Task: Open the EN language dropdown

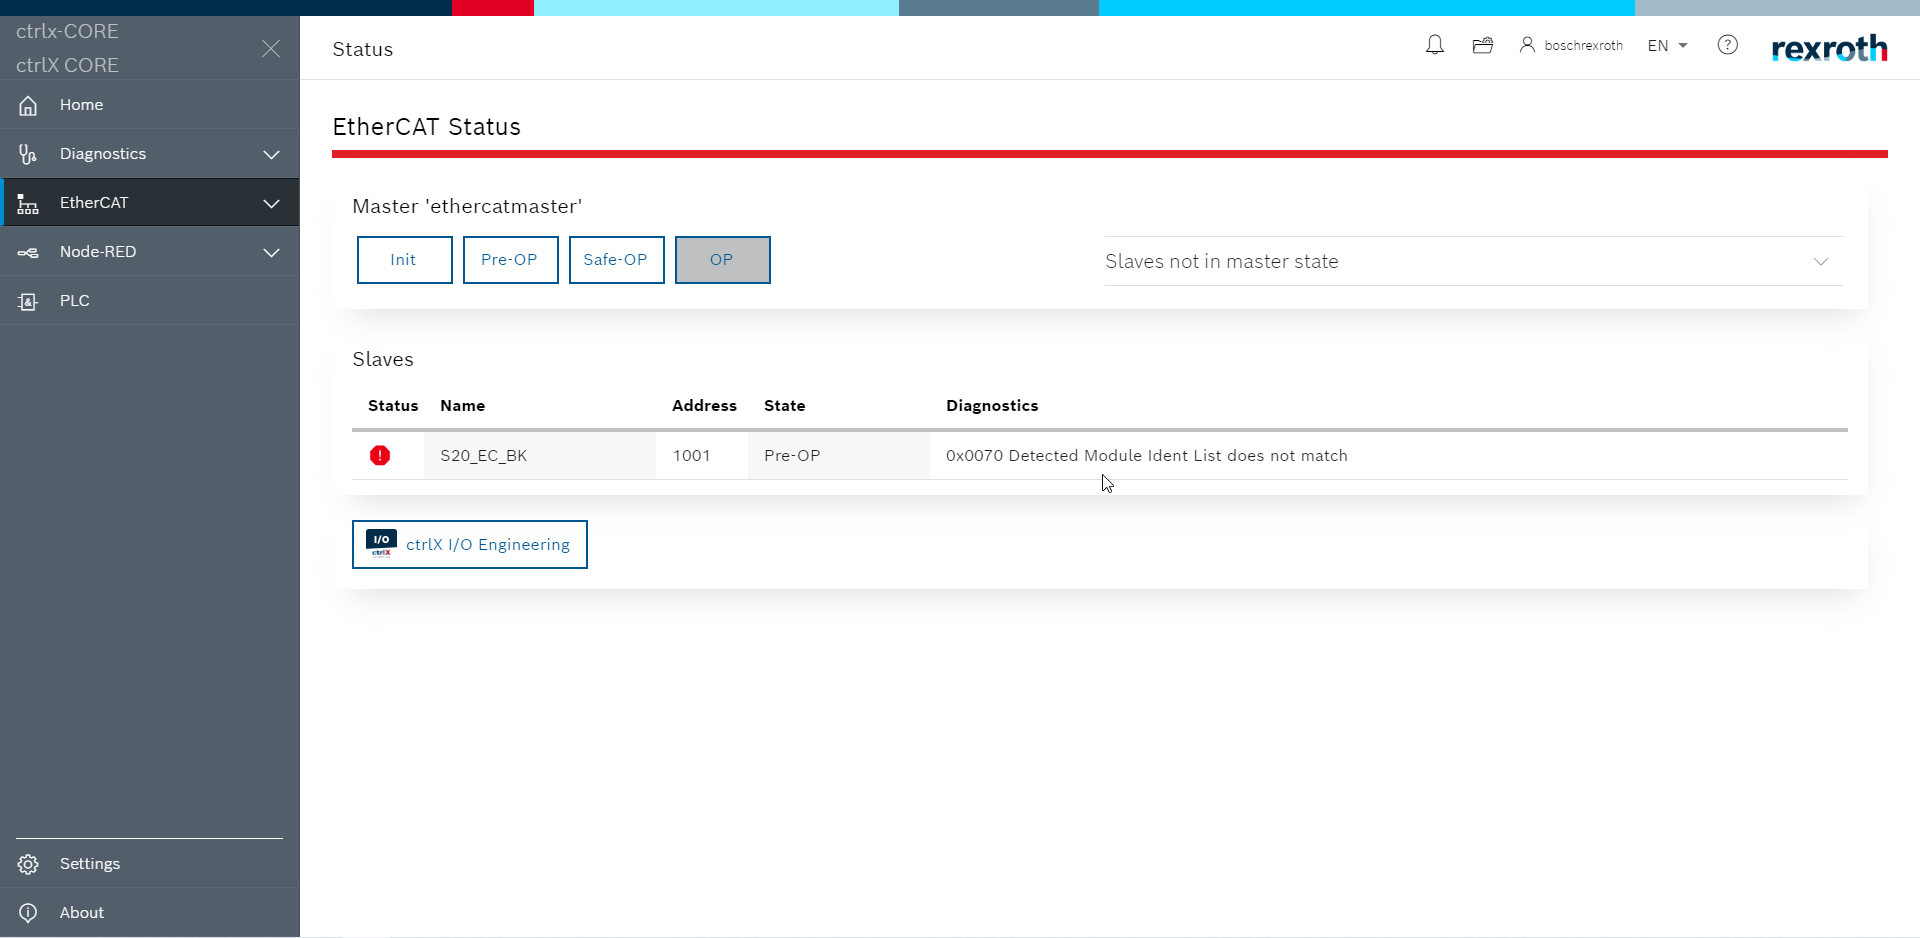Action: (x=1667, y=46)
